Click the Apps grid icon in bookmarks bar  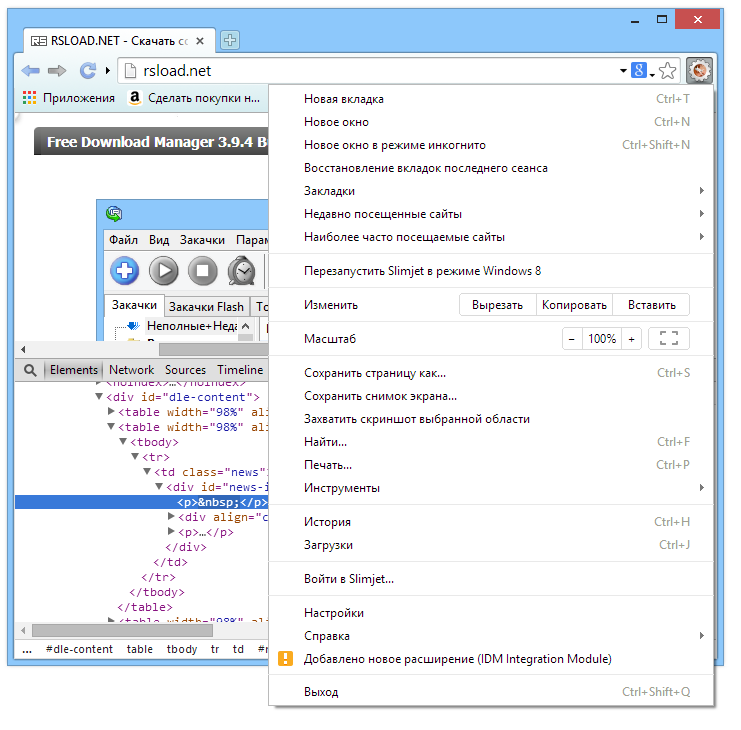pos(29,98)
